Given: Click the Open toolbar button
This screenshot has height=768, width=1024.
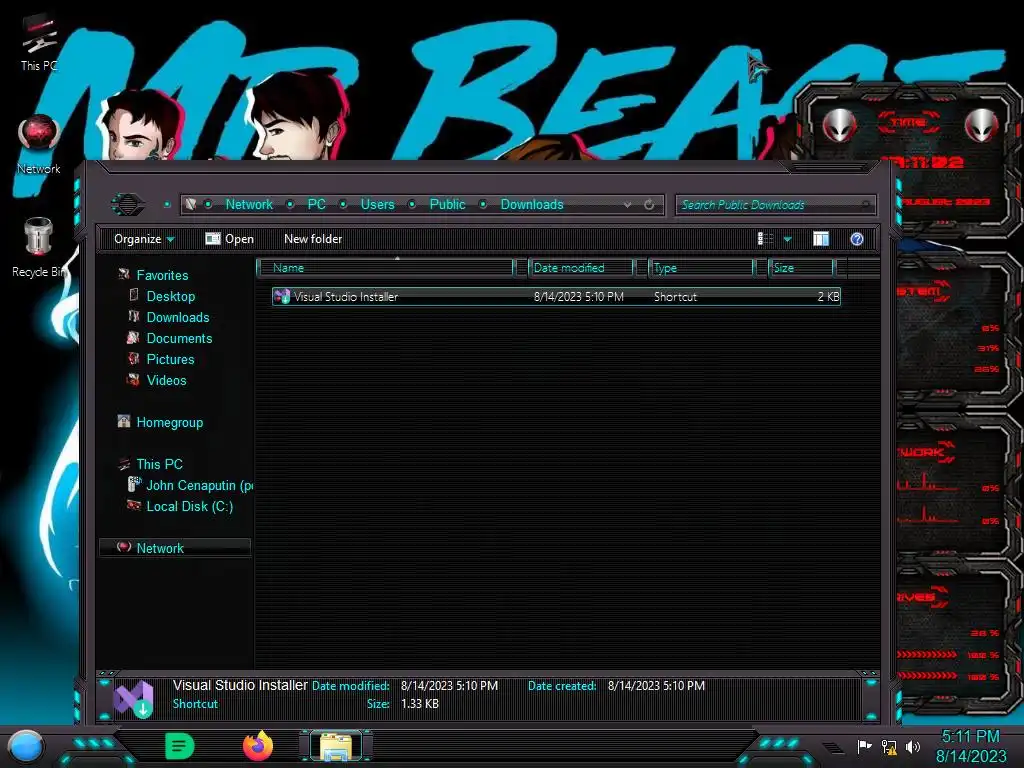Looking at the screenshot, I should [229, 239].
